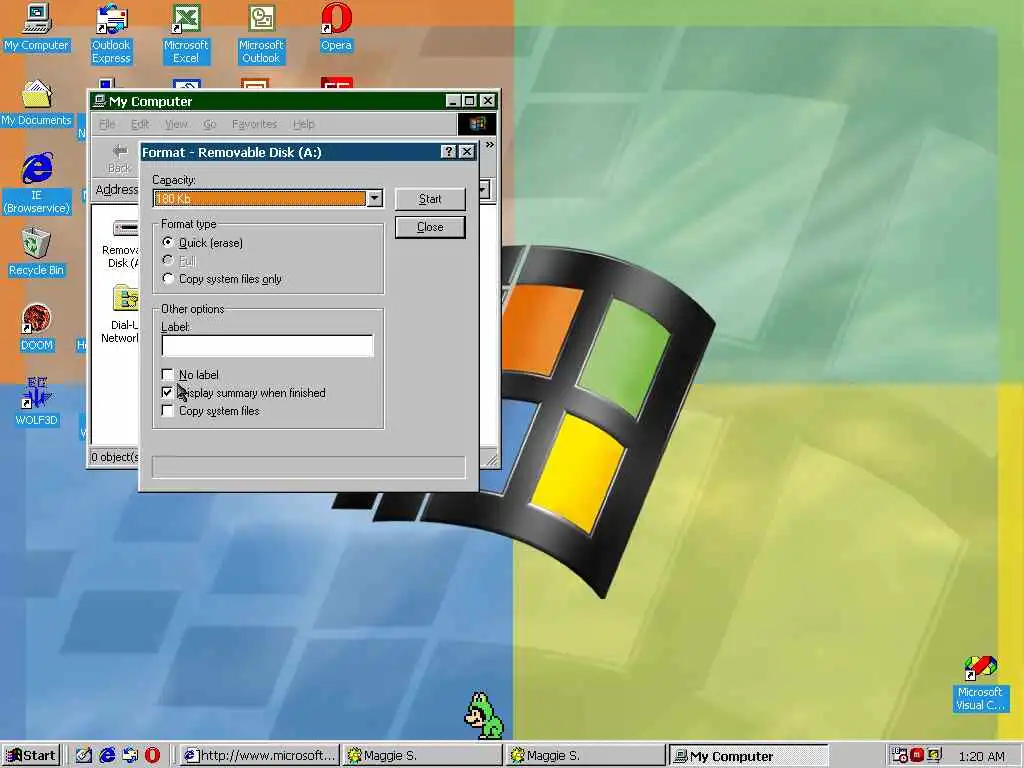Click inside the Label text field
The width and height of the screenshot is (1024, 768).
(x=267, y=345)
